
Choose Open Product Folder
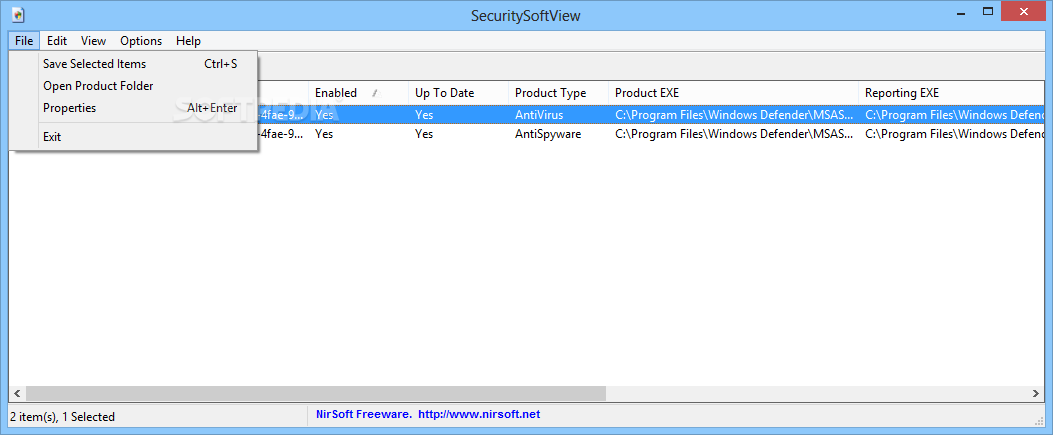134,86
